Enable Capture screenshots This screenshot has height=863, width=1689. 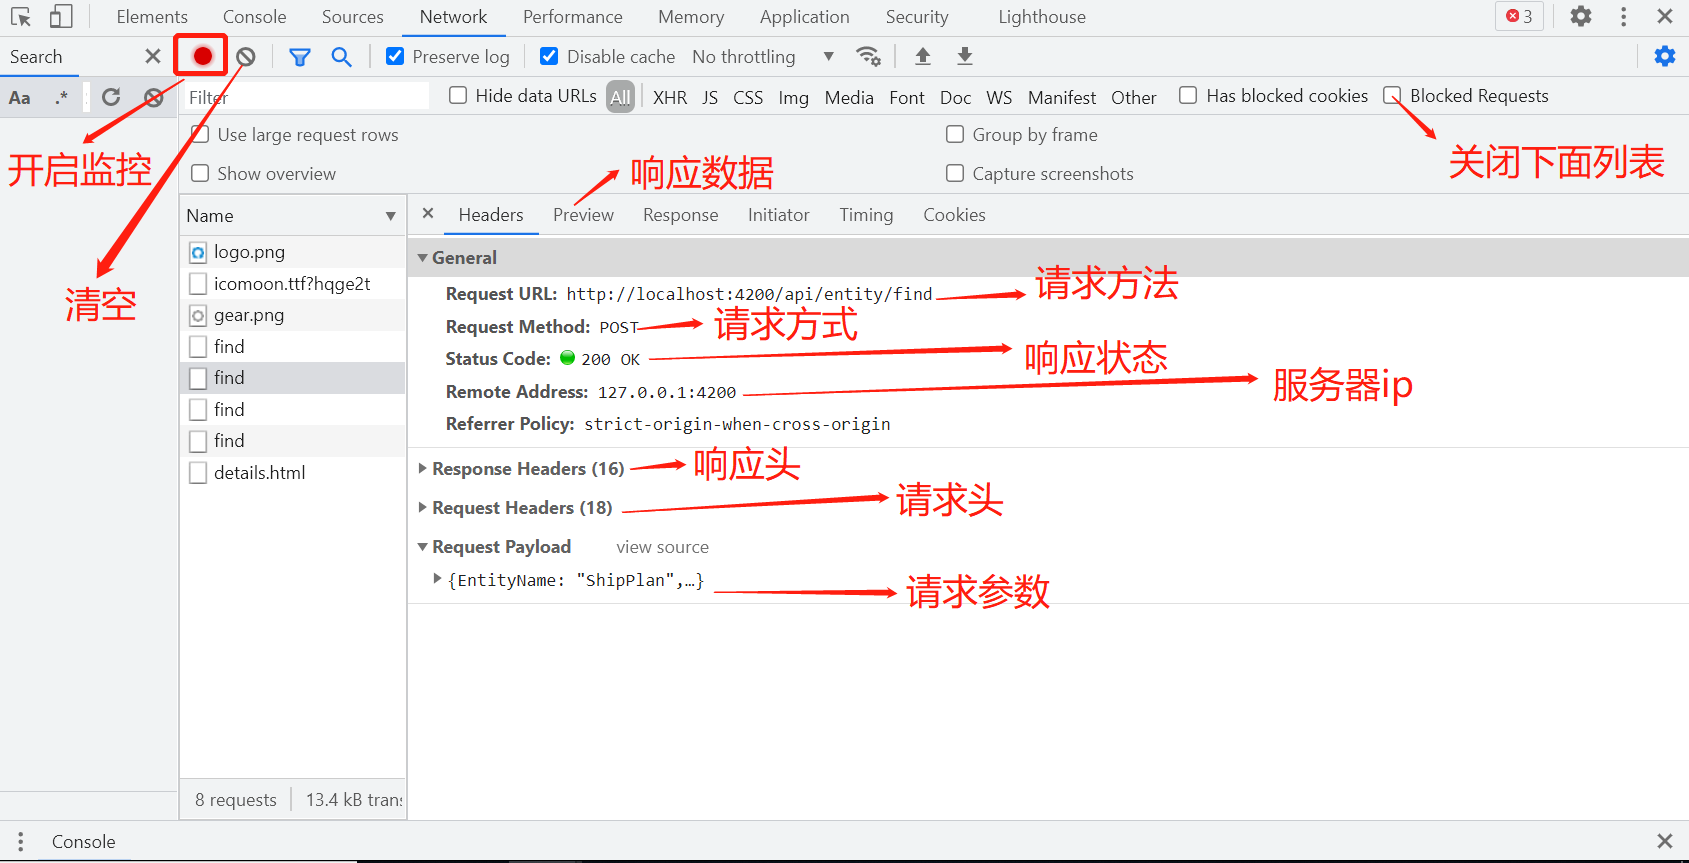[x=955, y=173]
